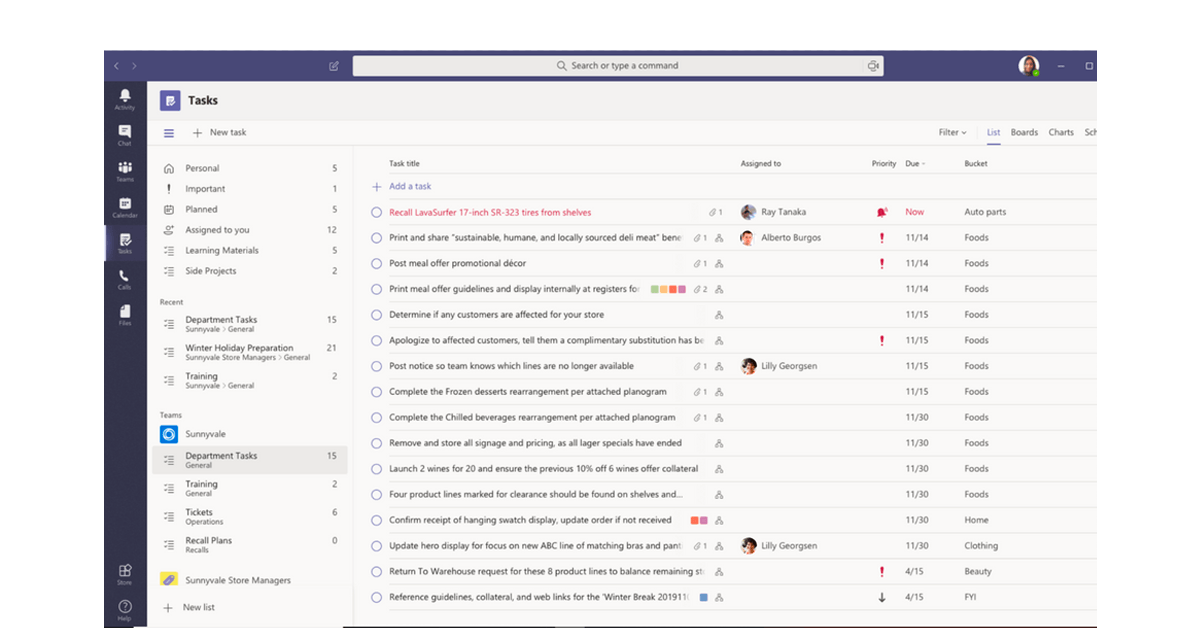
Task: Open the Side Projects list
Action: click(250, 271)
